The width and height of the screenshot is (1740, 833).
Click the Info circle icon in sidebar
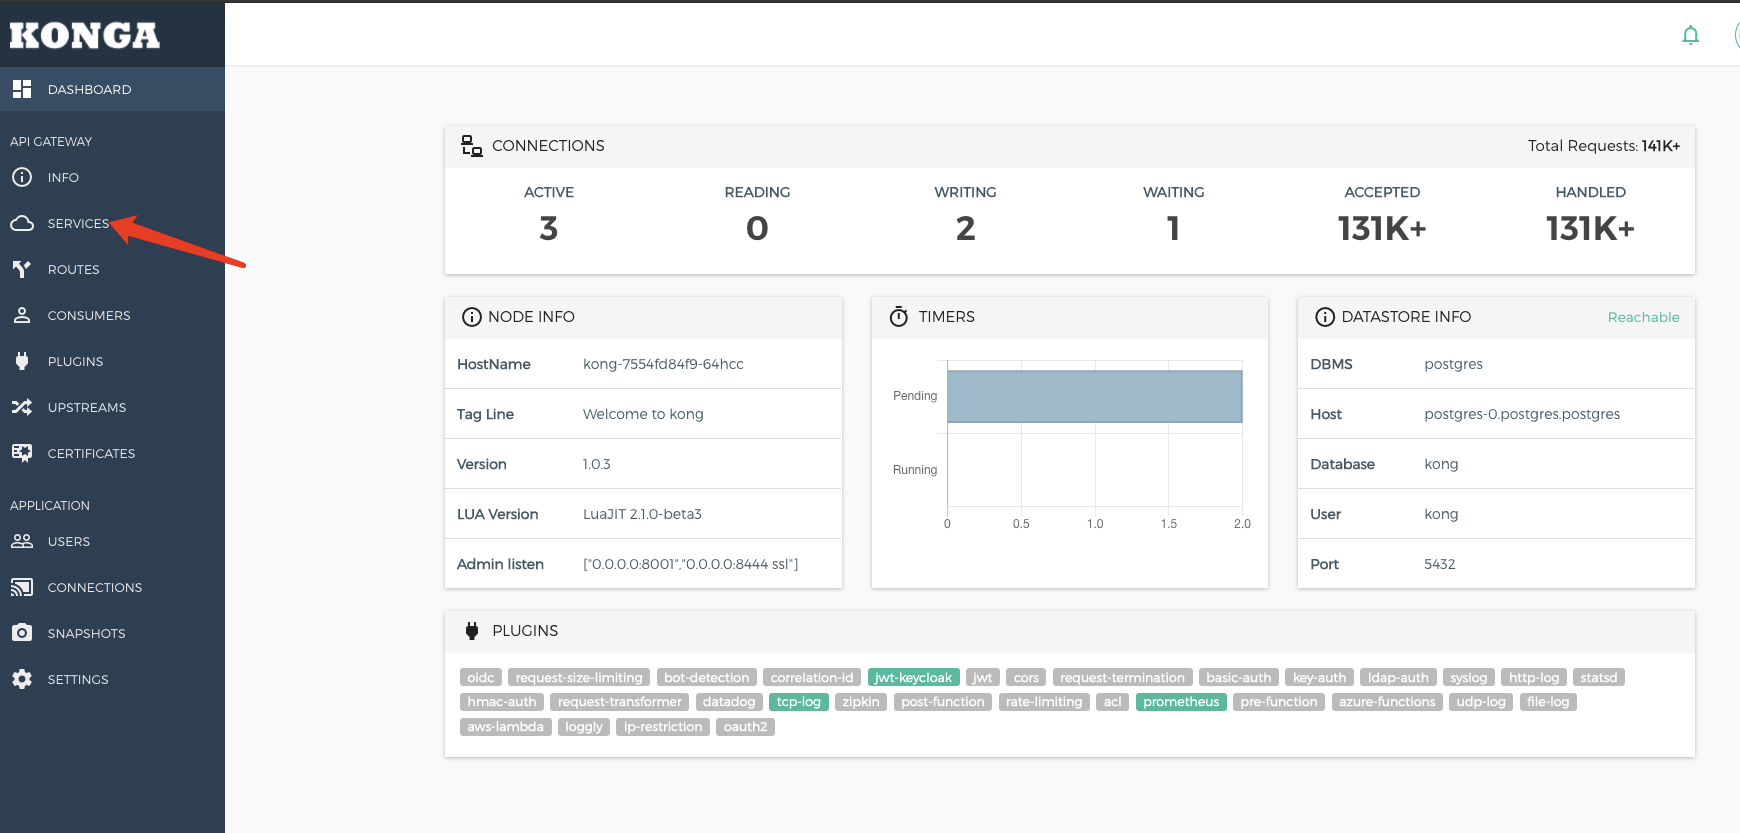point(22,177)
